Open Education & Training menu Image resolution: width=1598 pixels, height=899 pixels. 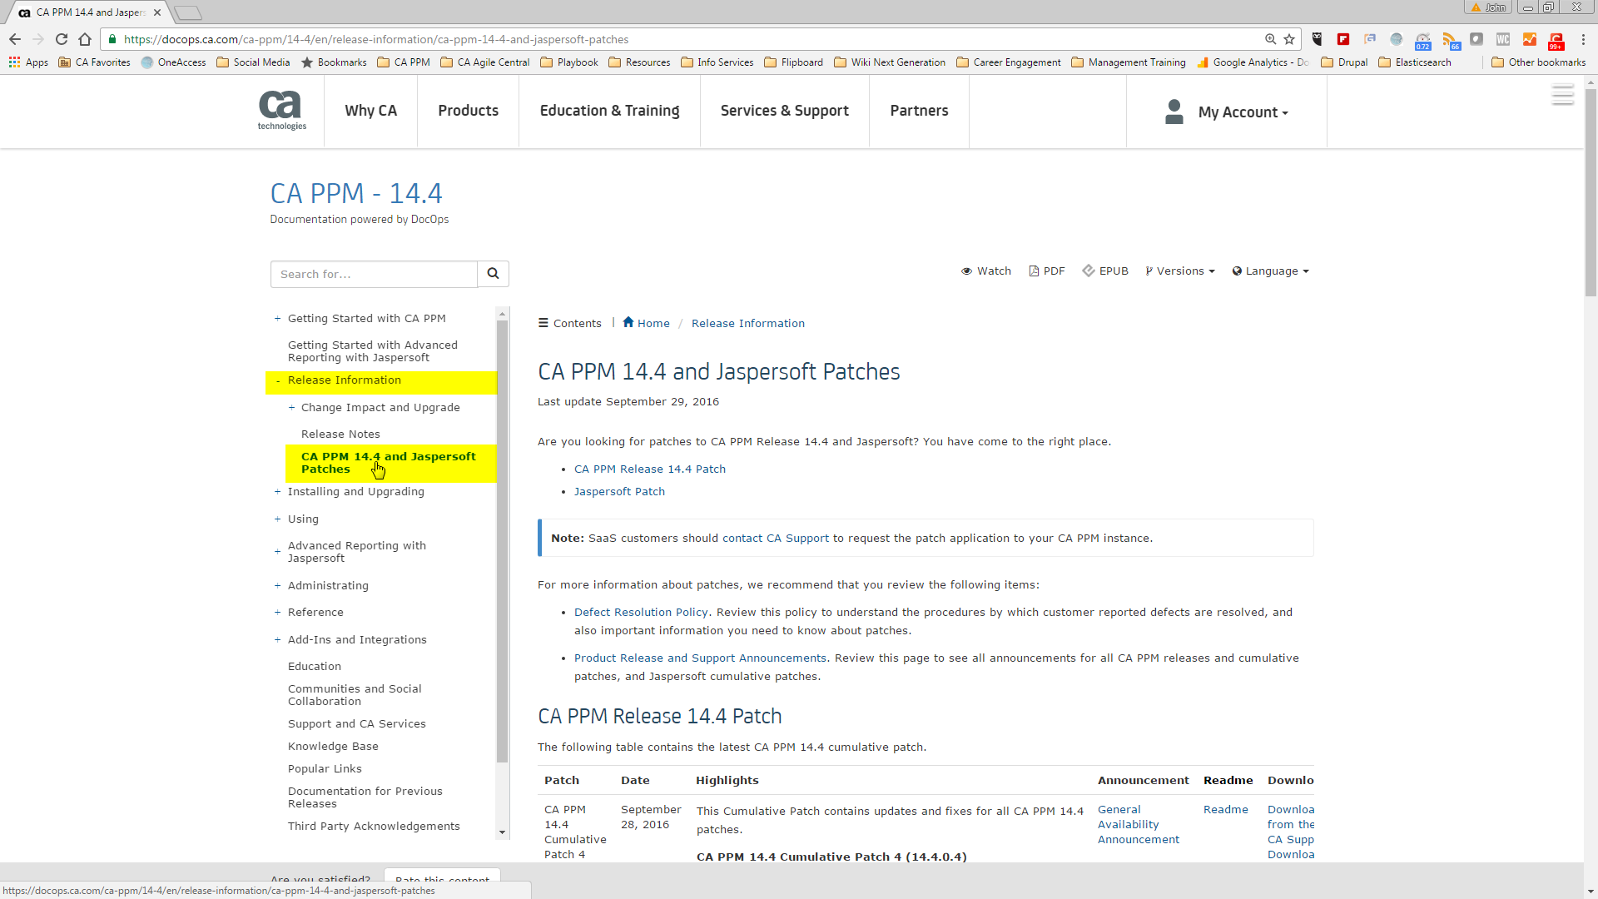(x=609, y=111)
